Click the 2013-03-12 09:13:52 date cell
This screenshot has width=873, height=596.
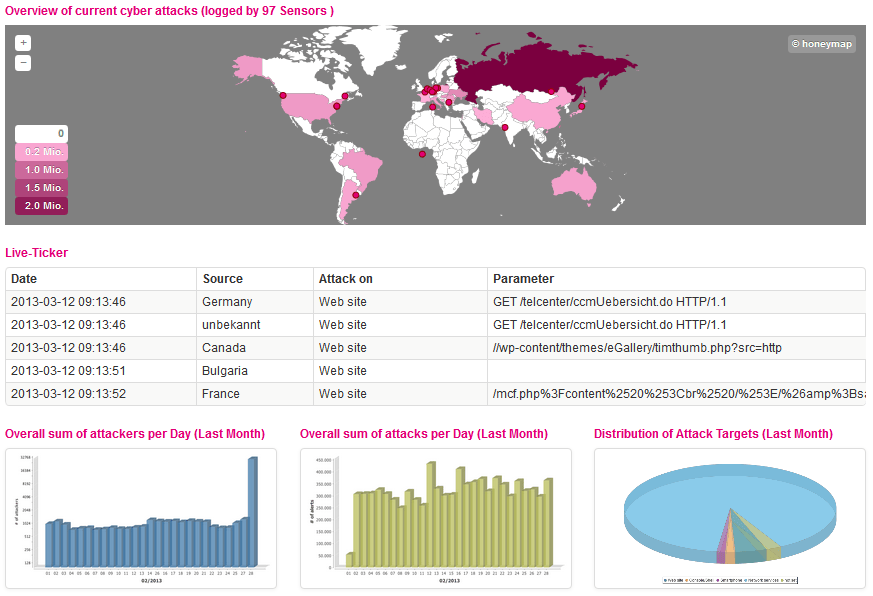coord(101,394)
